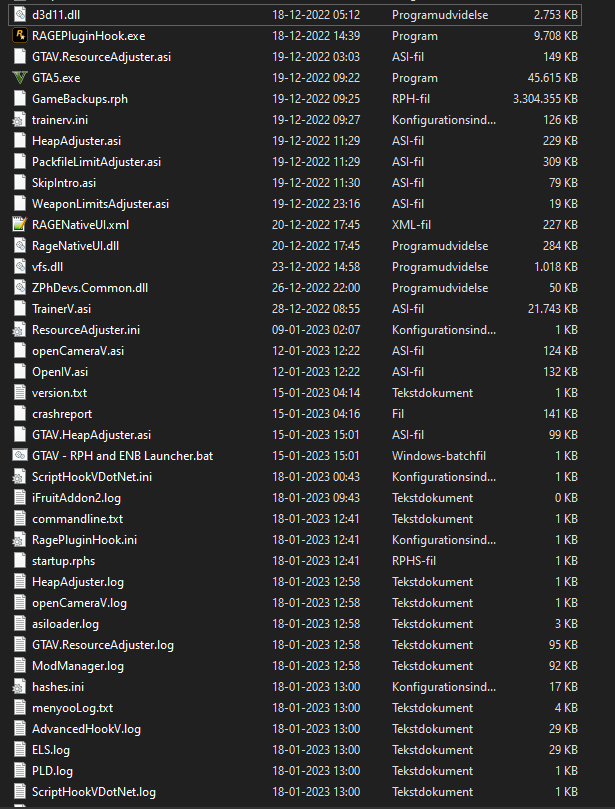615x809 pixels.
Task: Click the d3d11.dll file icon
Action: click(19, 15)
